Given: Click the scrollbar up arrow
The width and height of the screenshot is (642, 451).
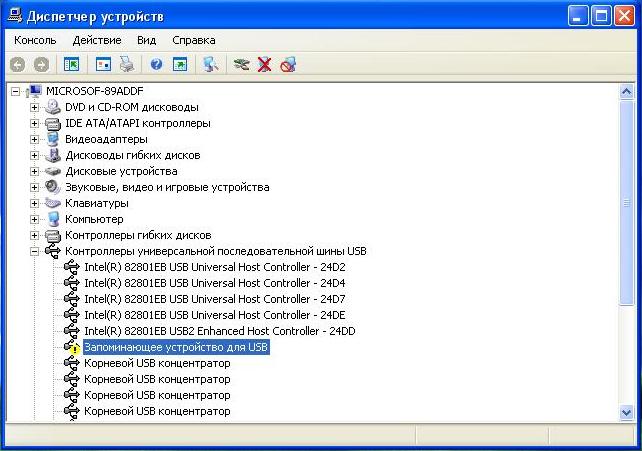Looking at the screenshot, I should pos(626,91).
